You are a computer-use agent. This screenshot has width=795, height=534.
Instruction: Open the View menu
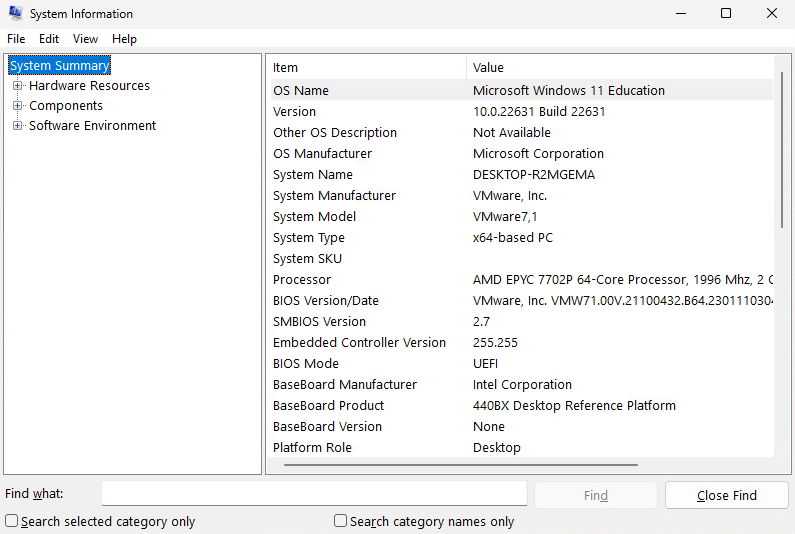(85, 39)
